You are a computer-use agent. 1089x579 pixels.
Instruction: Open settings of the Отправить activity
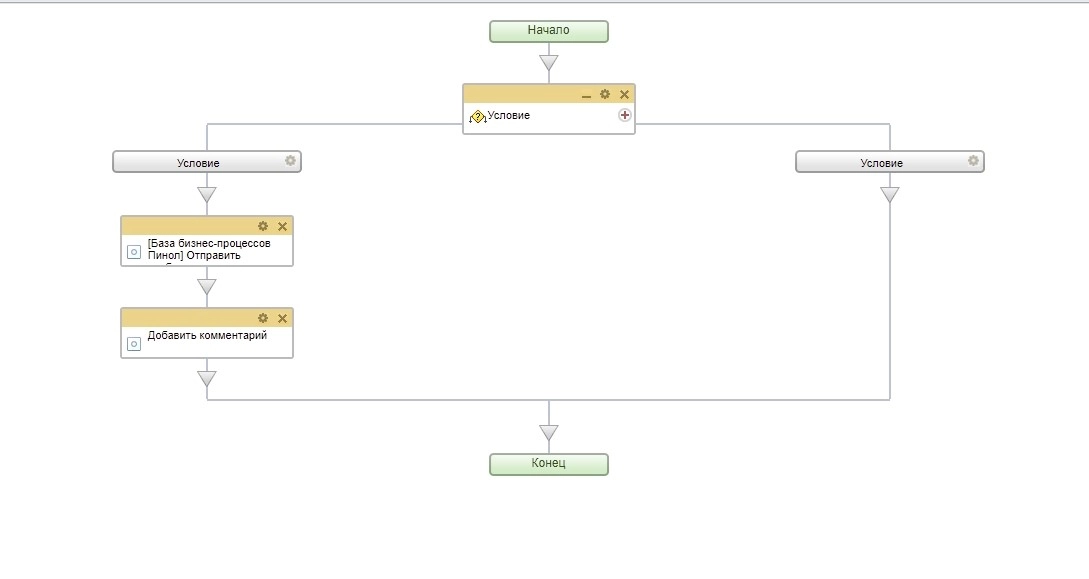coord(263,226)
